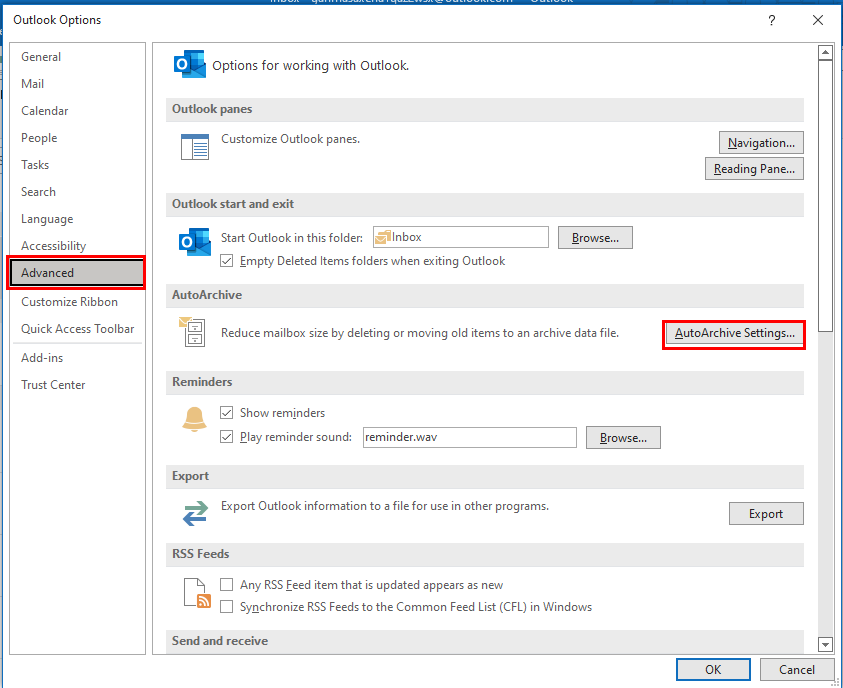843x688 pixels.
Task: Click the 'Export' section heading text
Action: [190, 476]
